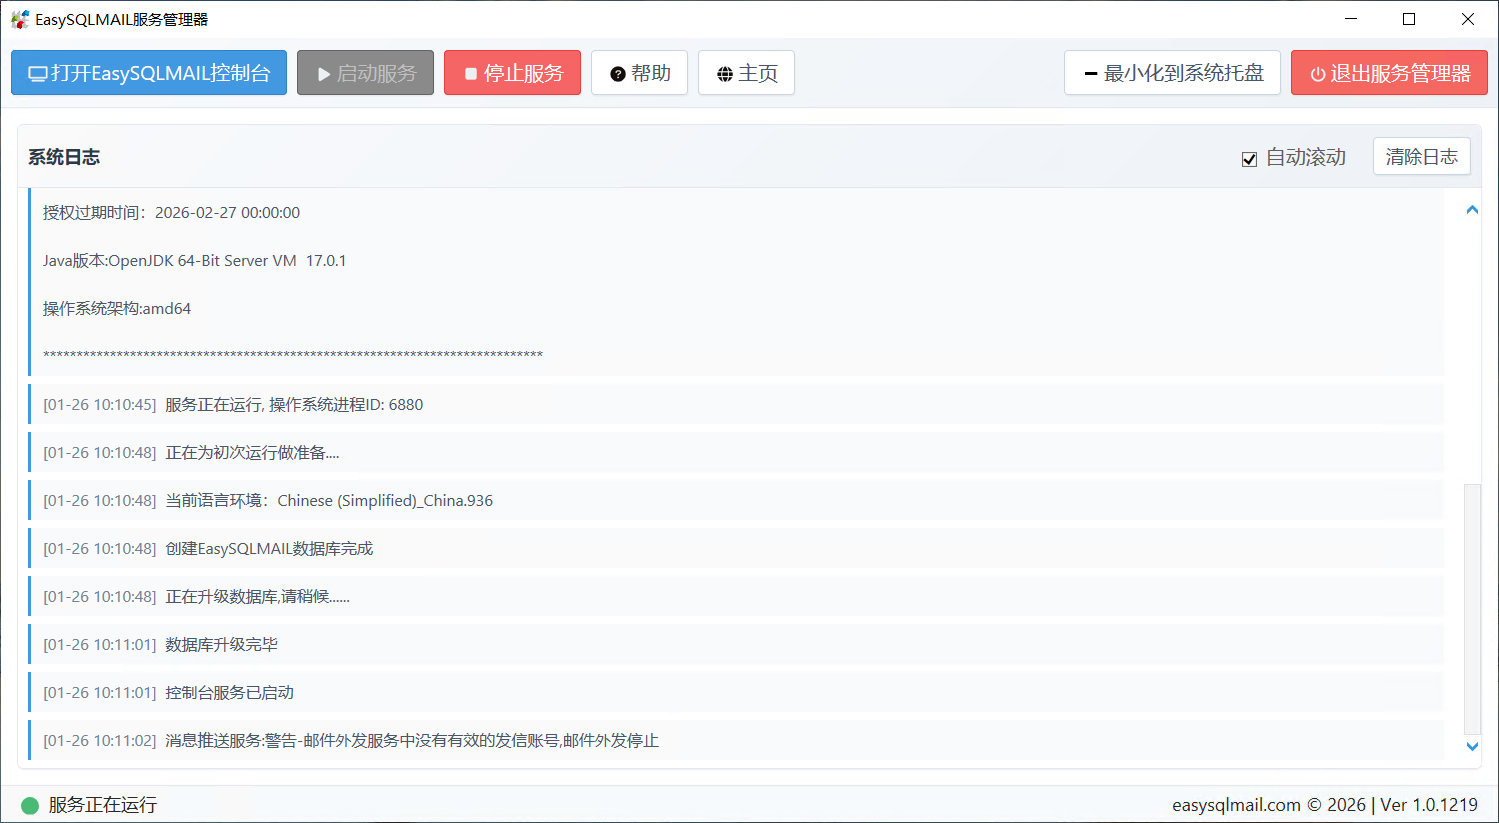The width and height of the screenshot is (1499, 823).
Task: Go to the homepage (主页) globe button
Action: pyautogui.click(x=746, y=73)
